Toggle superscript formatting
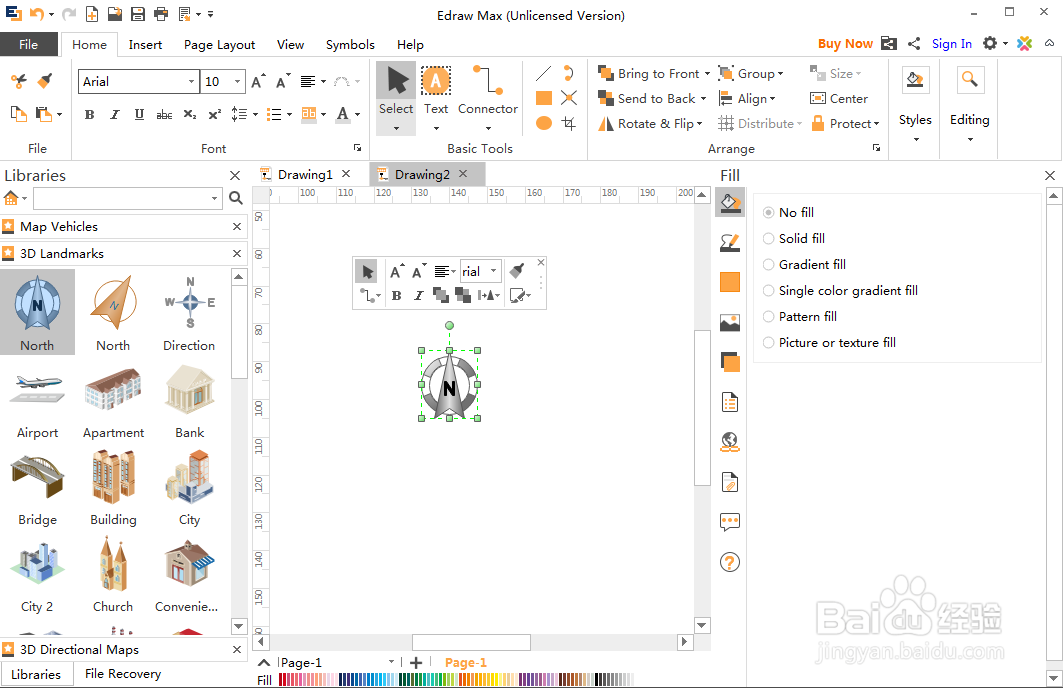The width and height of the screenshot is (1063, 688). click(214, 115)
